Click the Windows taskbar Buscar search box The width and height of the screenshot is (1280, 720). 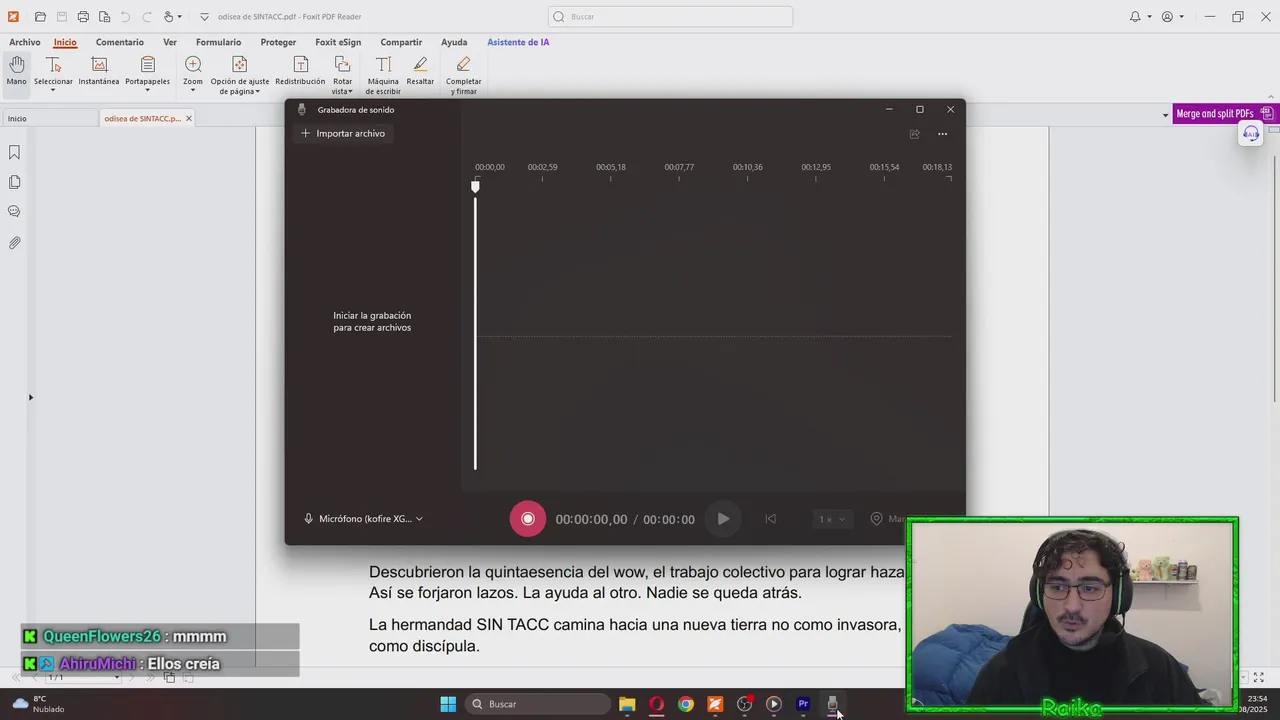tap(538, 704)
